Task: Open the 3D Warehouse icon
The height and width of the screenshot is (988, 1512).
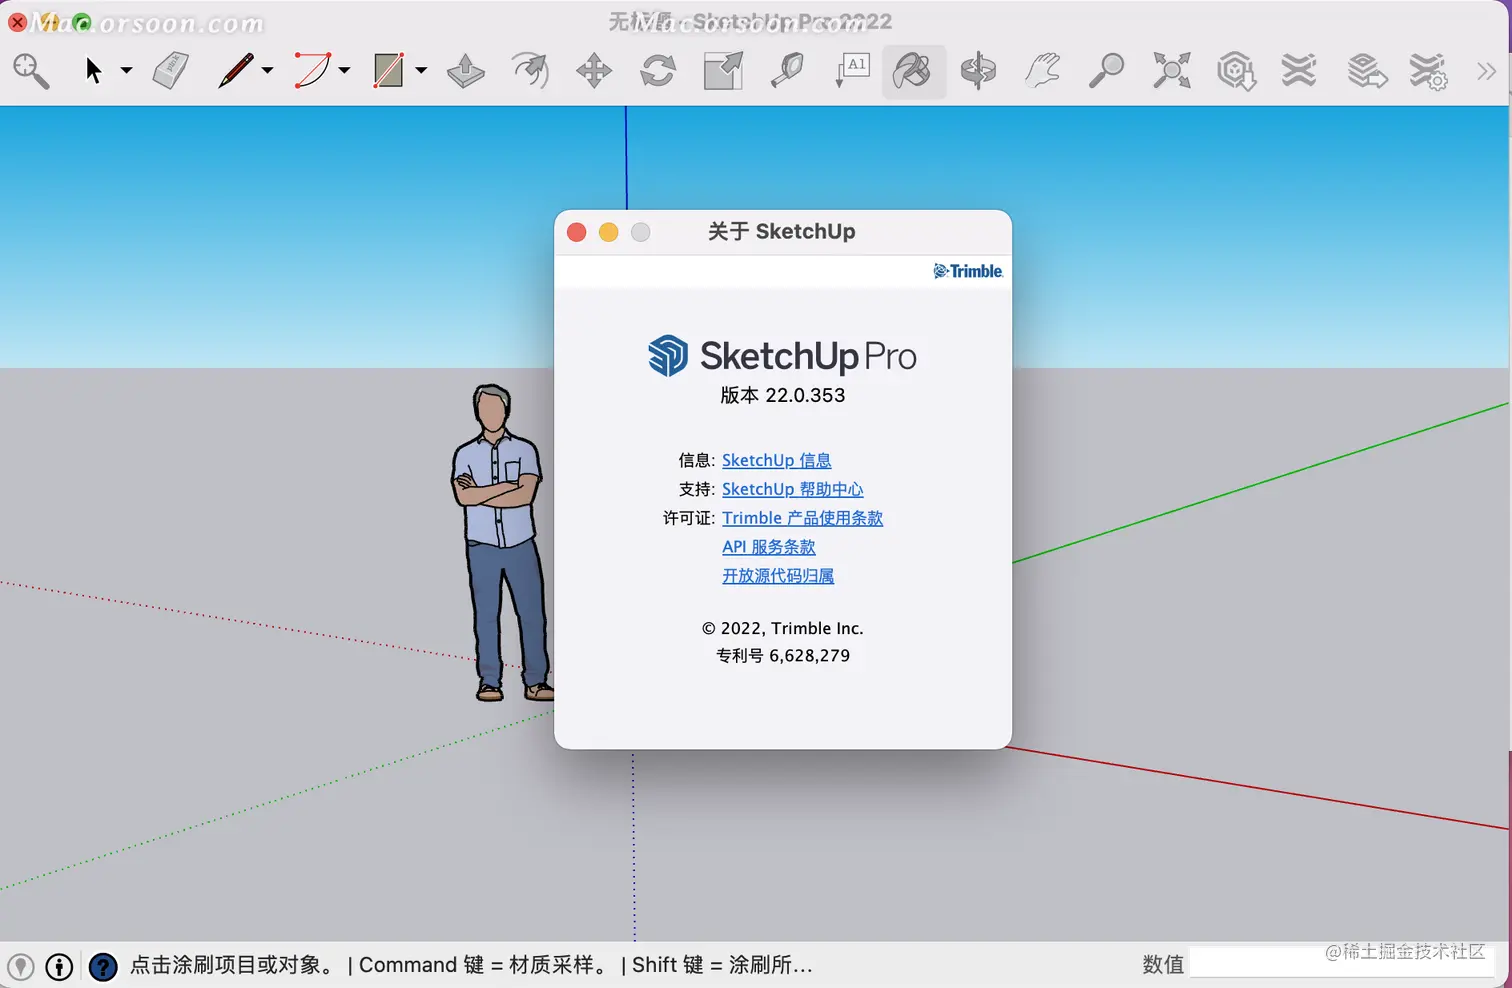Action: [x=1236, y=71]
